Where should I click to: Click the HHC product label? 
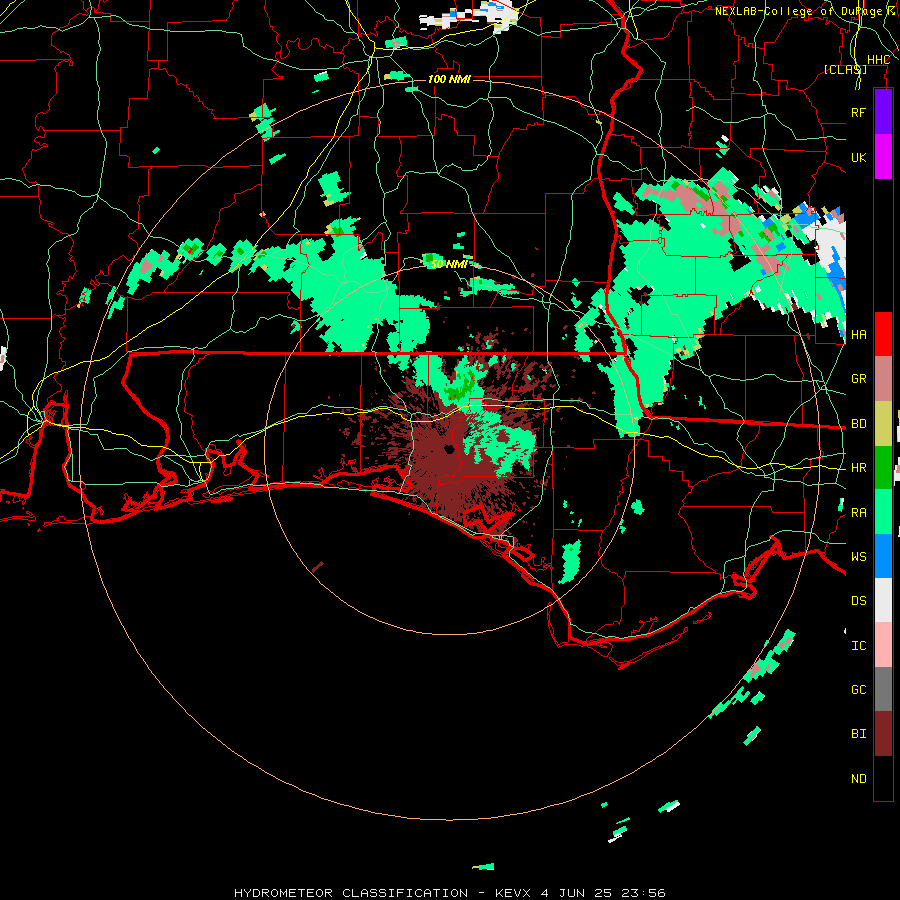point(878,60)
